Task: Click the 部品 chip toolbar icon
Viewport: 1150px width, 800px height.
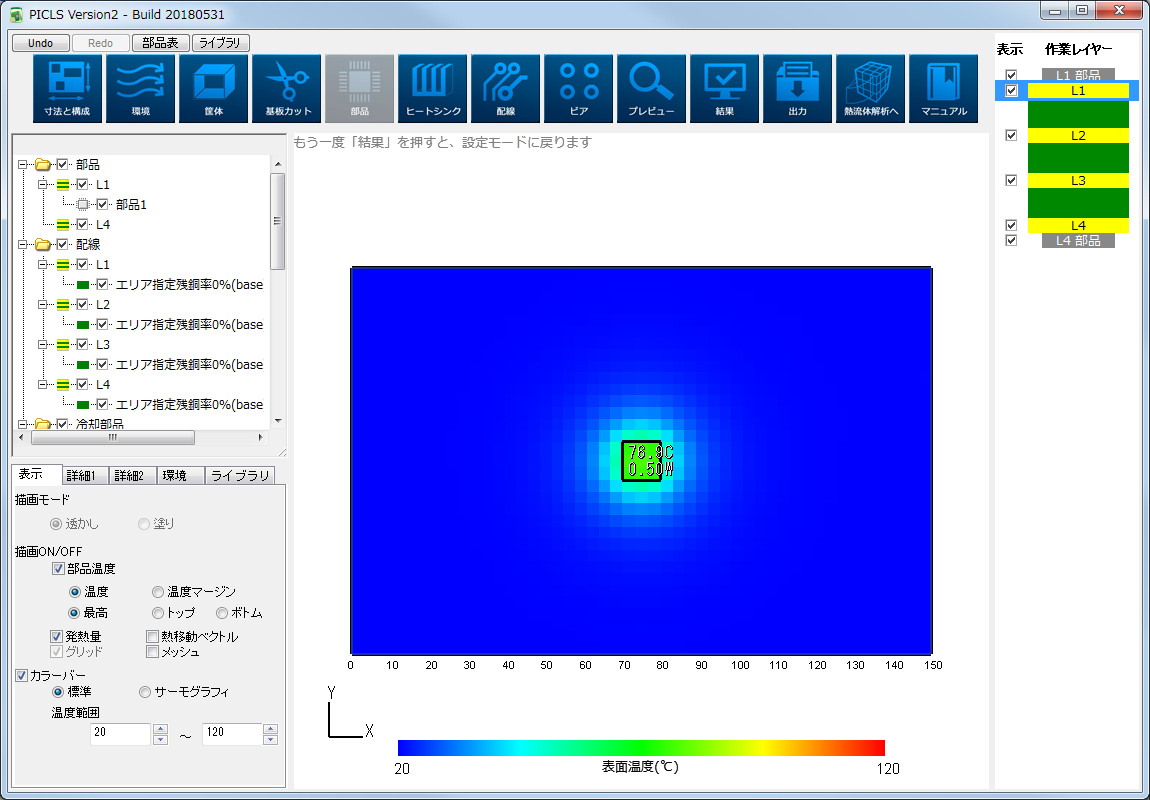Action: click(x=359, y=88)
